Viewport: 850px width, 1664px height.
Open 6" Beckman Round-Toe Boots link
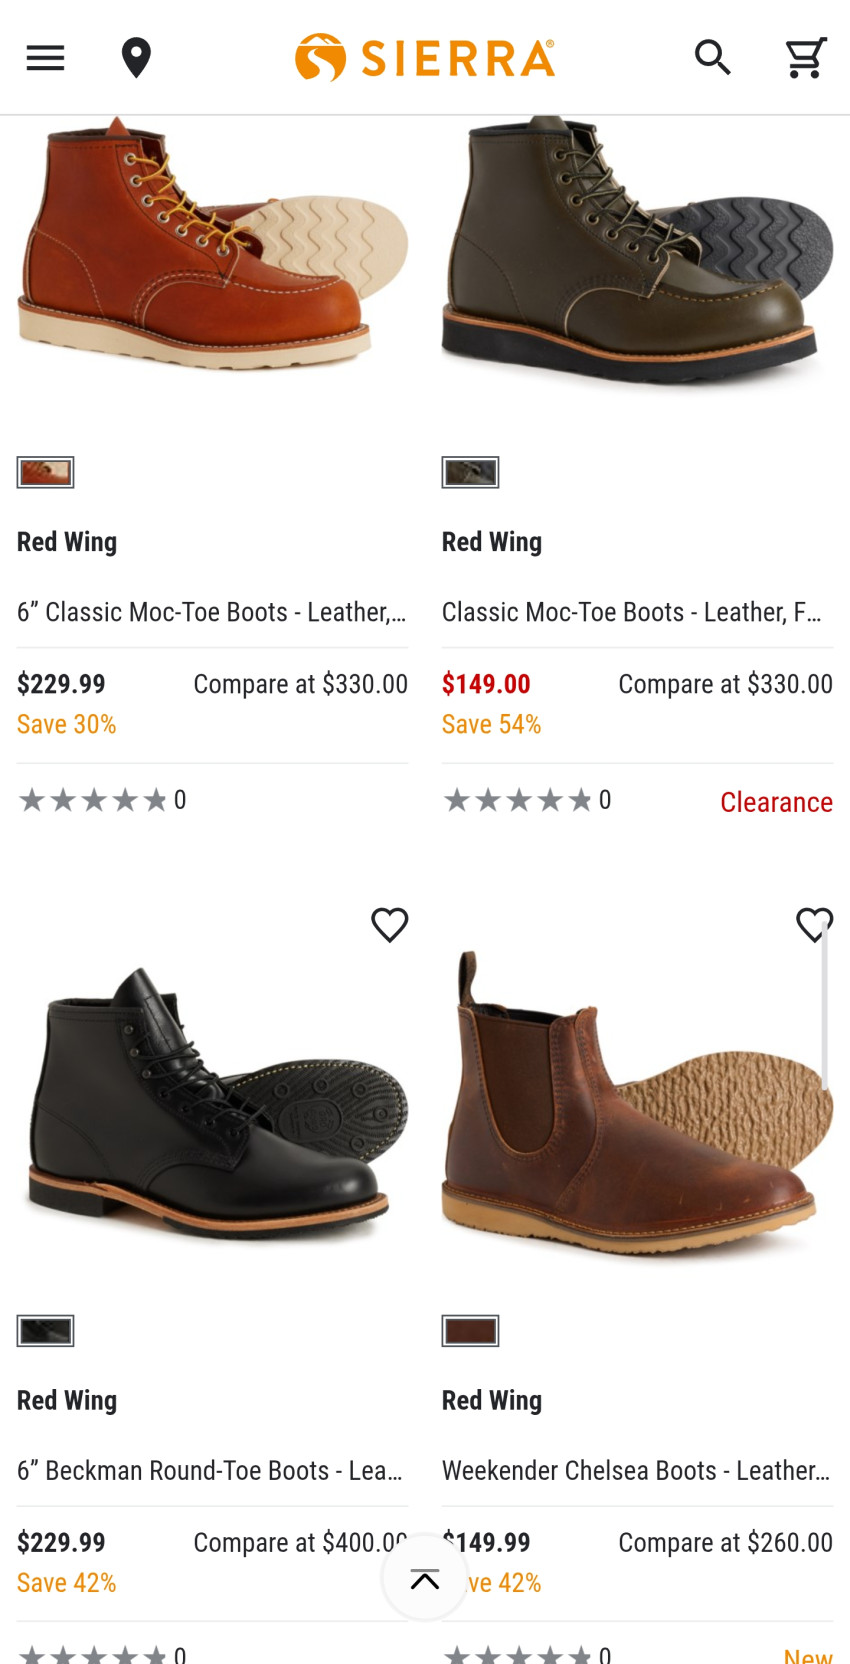tap(210, 1471)
